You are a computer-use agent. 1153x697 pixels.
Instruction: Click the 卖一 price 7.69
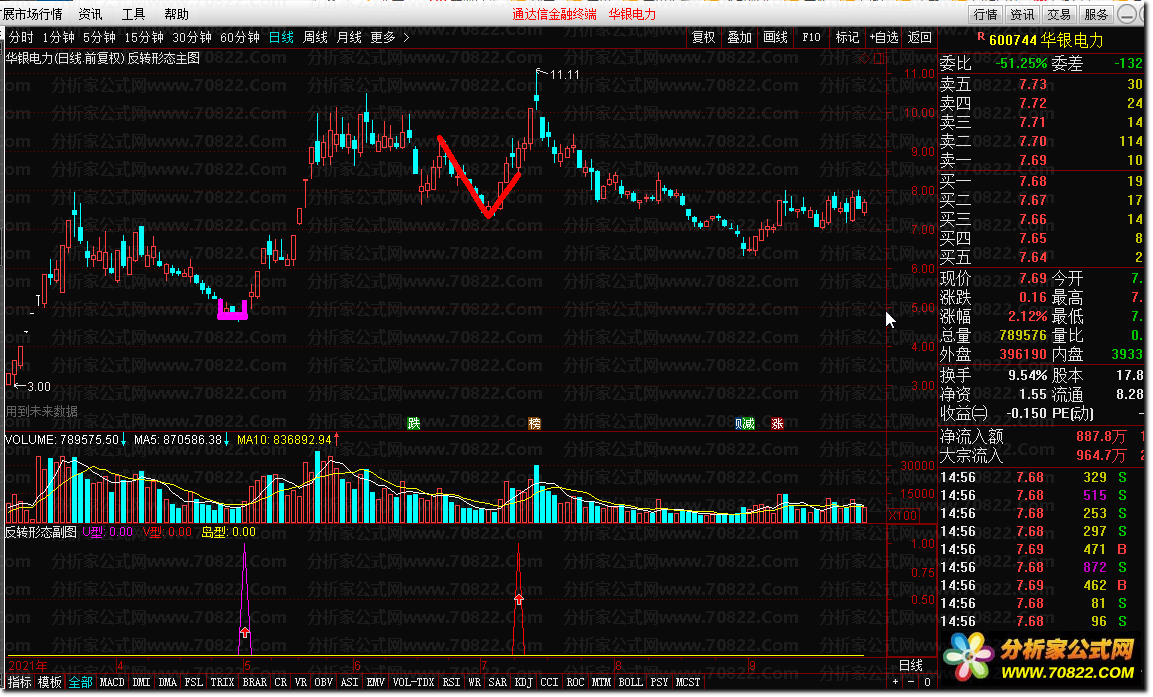pyautogui.click(x=1032, y=160)
